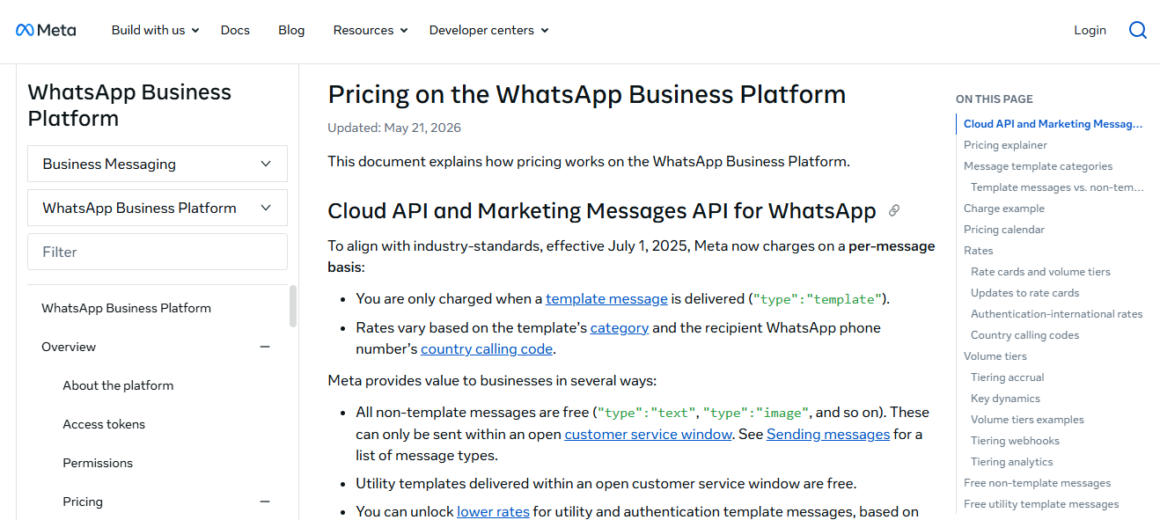The image size is (1160, 520).
Task: Jump to Message template categories section
Action: pos(1038,166)
